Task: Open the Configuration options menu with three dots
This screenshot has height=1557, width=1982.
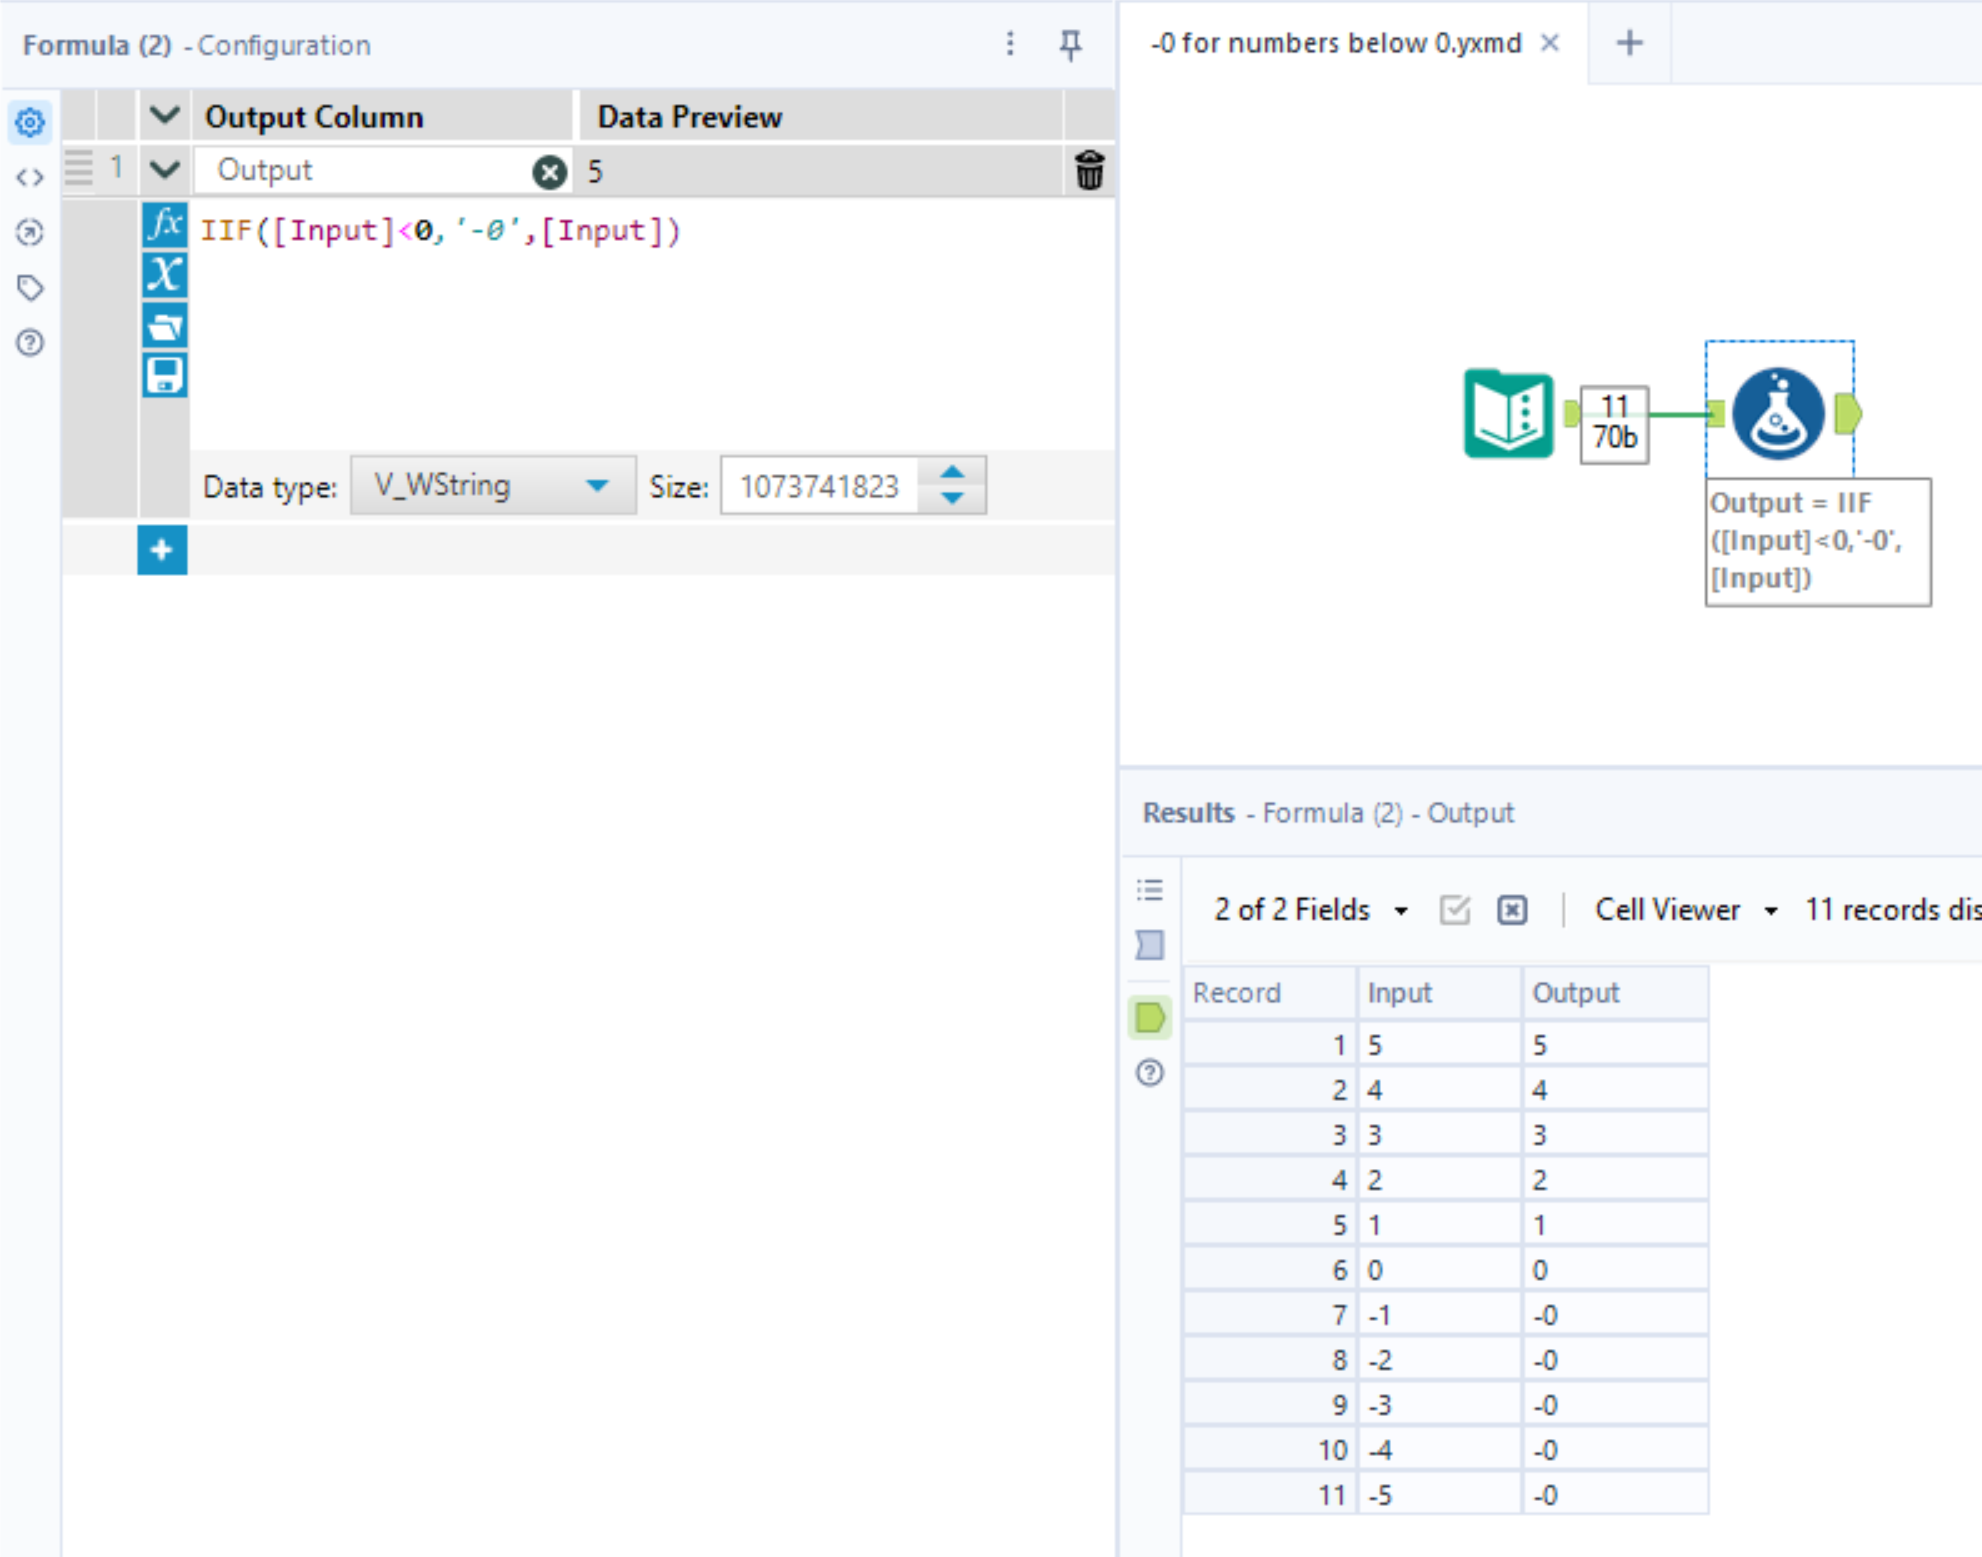Action: [1010, 45]
